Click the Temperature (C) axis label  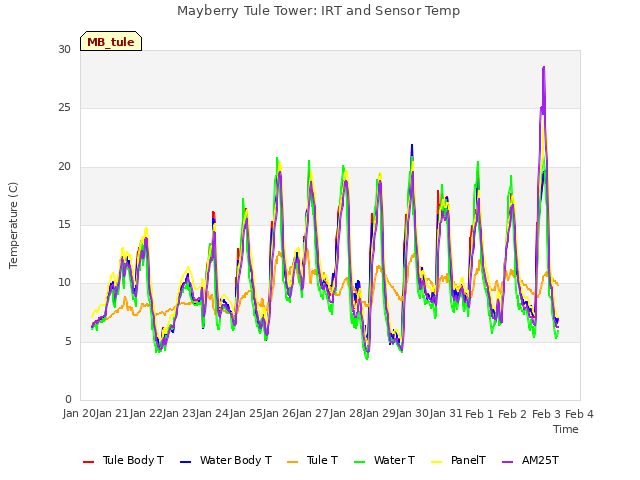pos(13,225)
